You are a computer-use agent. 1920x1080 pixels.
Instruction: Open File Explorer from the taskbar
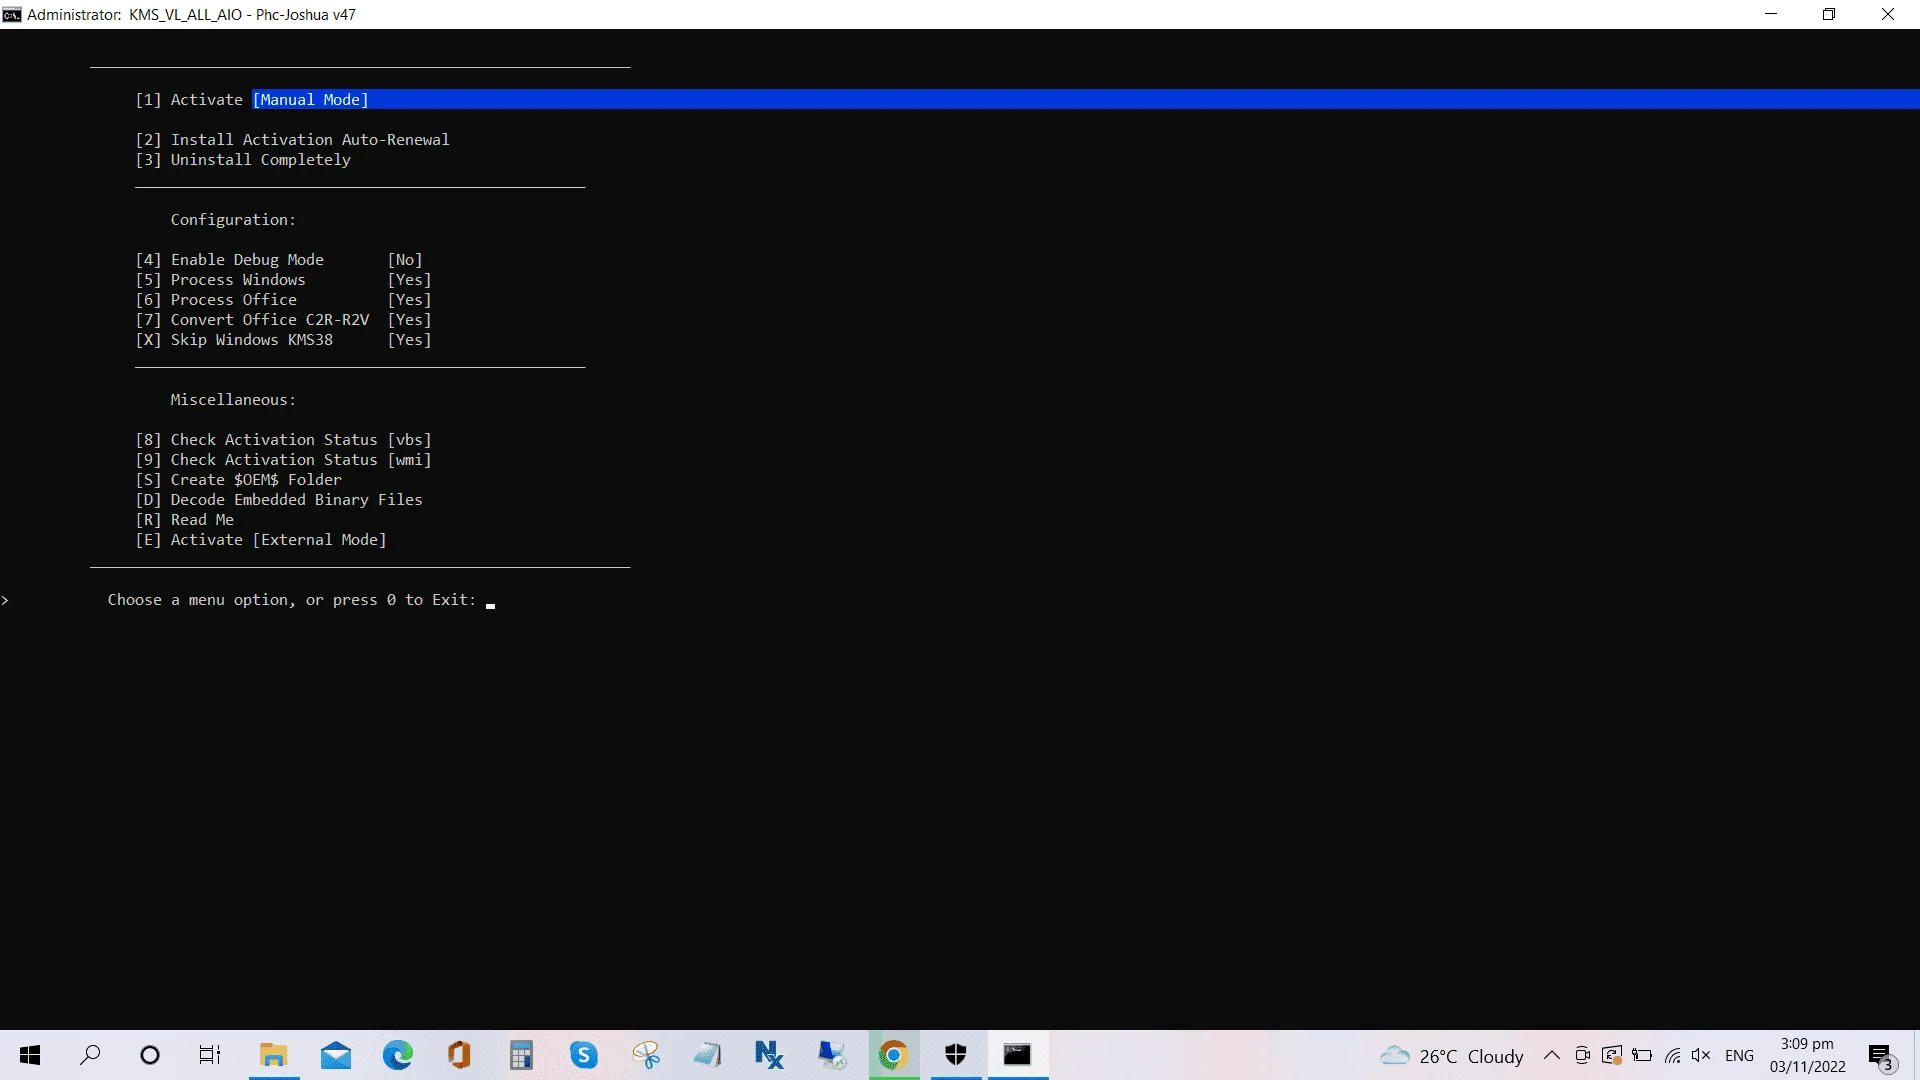273,1055
